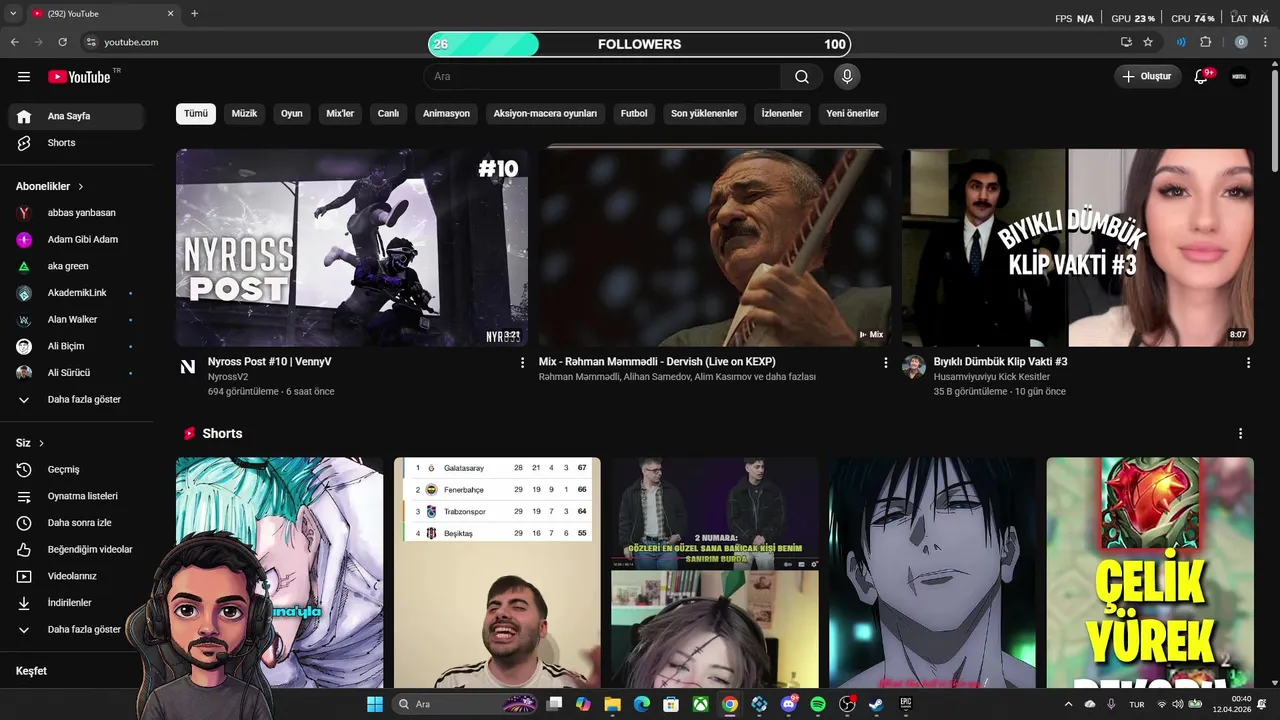
Task: Open abbas yanbasan channel
Action: coord(76,213)
